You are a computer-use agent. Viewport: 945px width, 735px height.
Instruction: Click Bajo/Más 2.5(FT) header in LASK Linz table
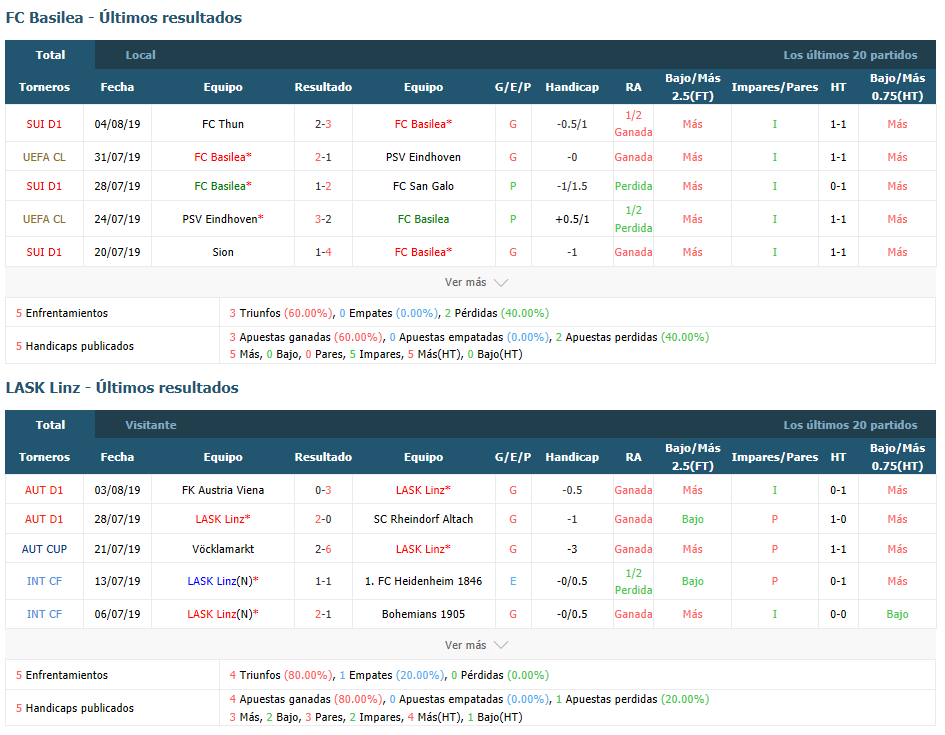(692, 457)
